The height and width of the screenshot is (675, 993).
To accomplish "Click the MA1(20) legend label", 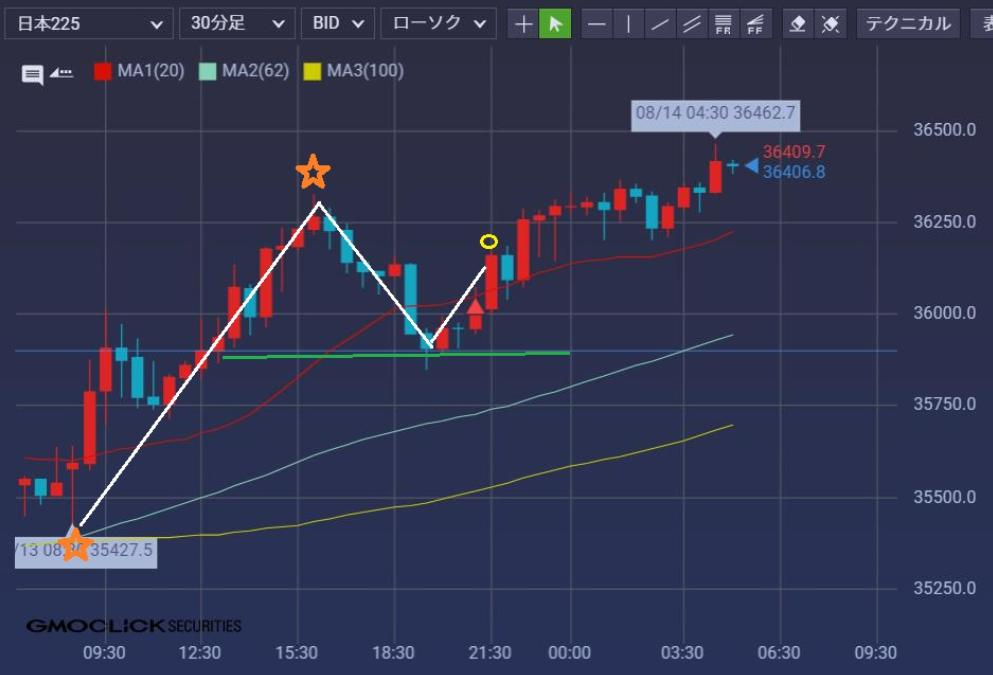I will [x=151, y=71].
